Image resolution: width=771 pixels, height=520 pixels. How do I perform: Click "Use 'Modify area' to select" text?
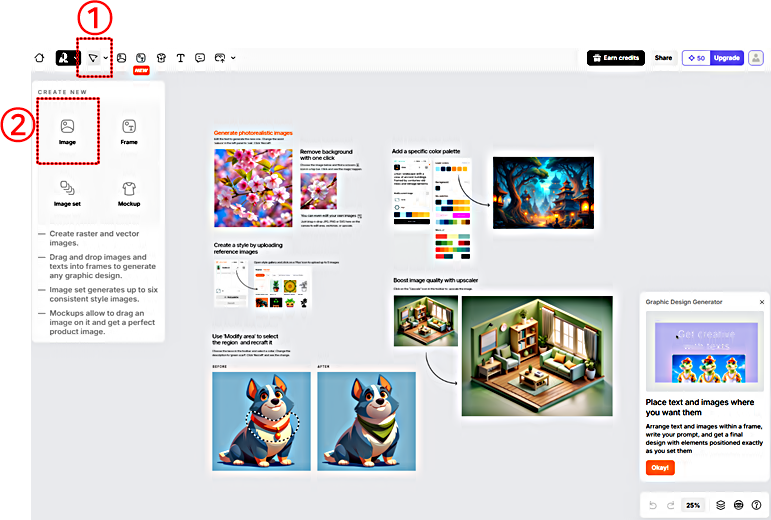point(245,336)
